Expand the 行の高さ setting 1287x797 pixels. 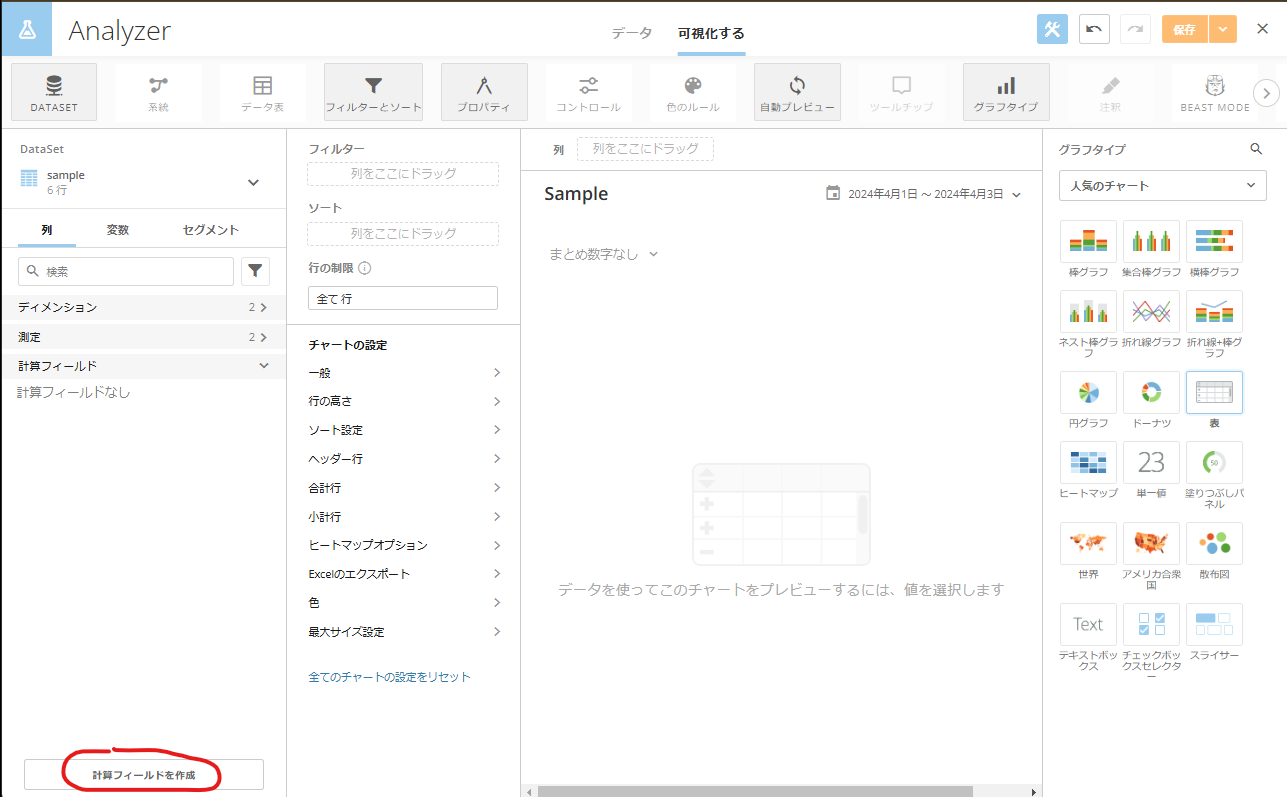point(404,401)
